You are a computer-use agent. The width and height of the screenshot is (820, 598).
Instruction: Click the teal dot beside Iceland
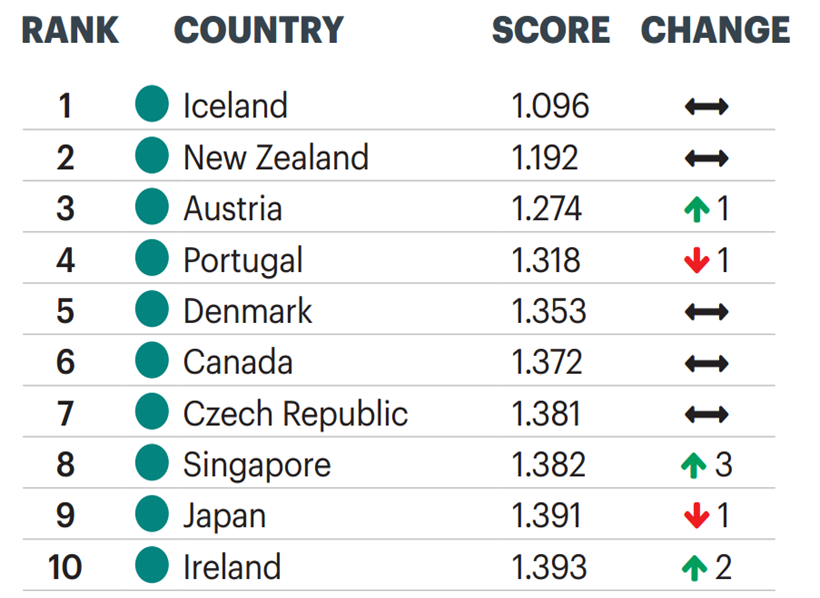click(x=152, y=105)
